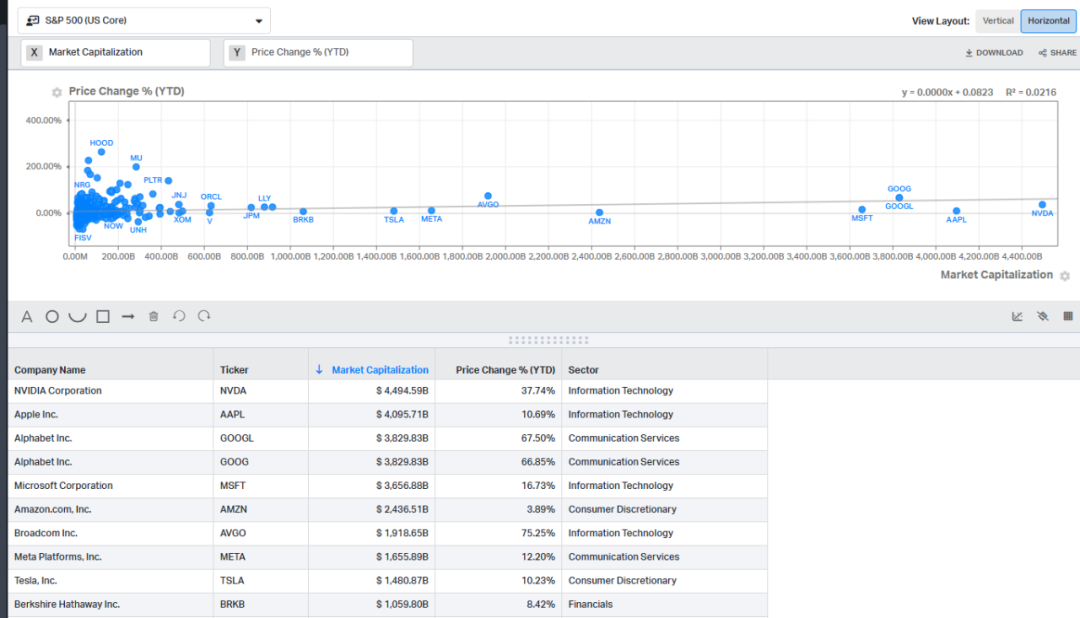Viewport: 1080px width, 618px height.
Task: Undo the last annotation
Action: (x=179, y=317)
